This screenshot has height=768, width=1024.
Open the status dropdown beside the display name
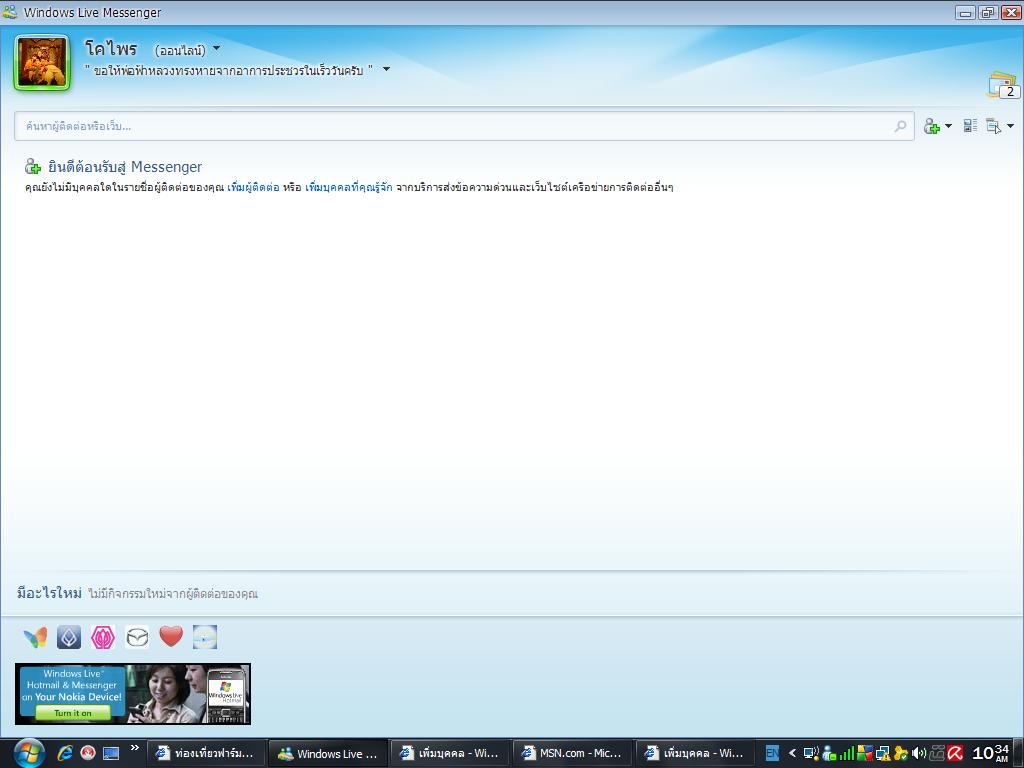pyautogui.click(x=217, y=49)
